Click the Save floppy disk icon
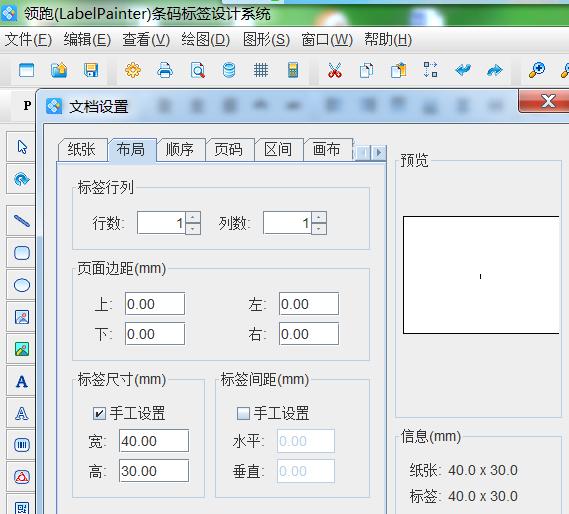Screen dimensions: 569x514 click(x=90, y=70)
